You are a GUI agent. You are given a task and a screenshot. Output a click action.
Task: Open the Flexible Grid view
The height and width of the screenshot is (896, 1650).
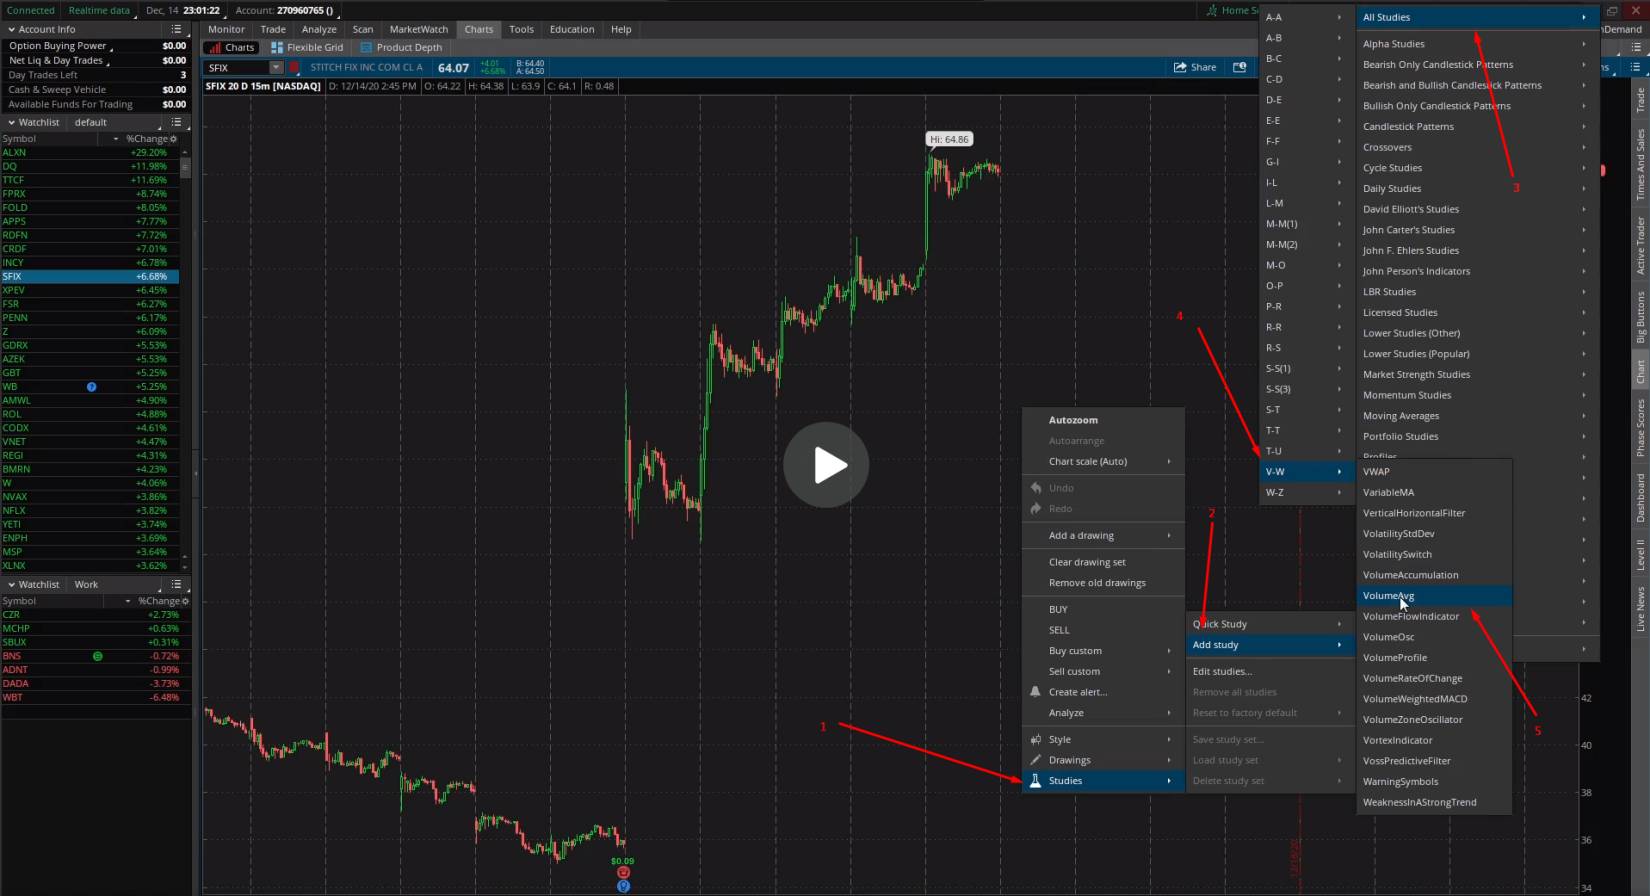tap(307, 47)
